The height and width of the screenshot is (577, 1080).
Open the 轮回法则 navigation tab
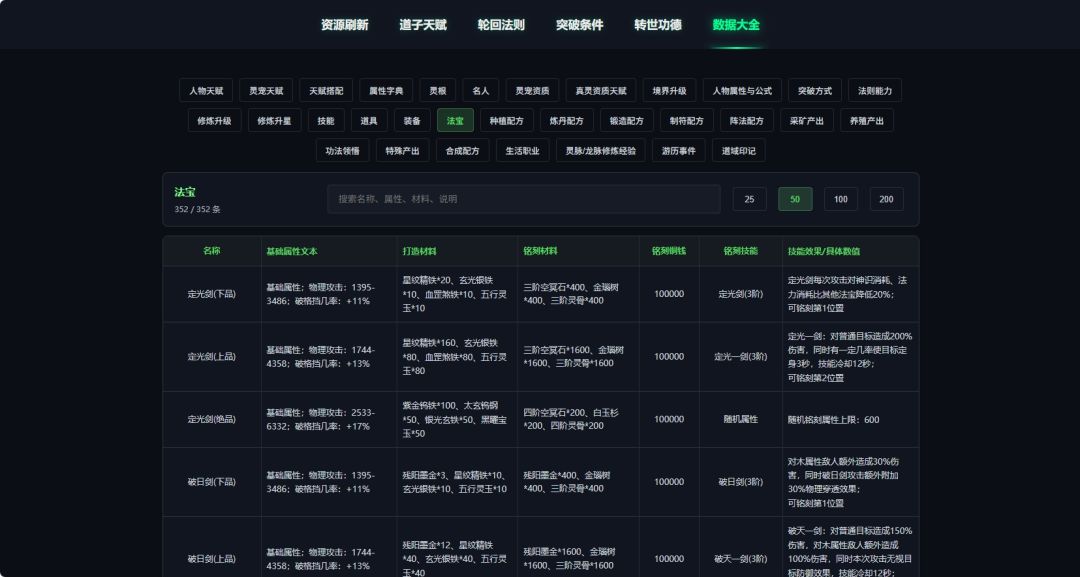[x=501, y=25]
